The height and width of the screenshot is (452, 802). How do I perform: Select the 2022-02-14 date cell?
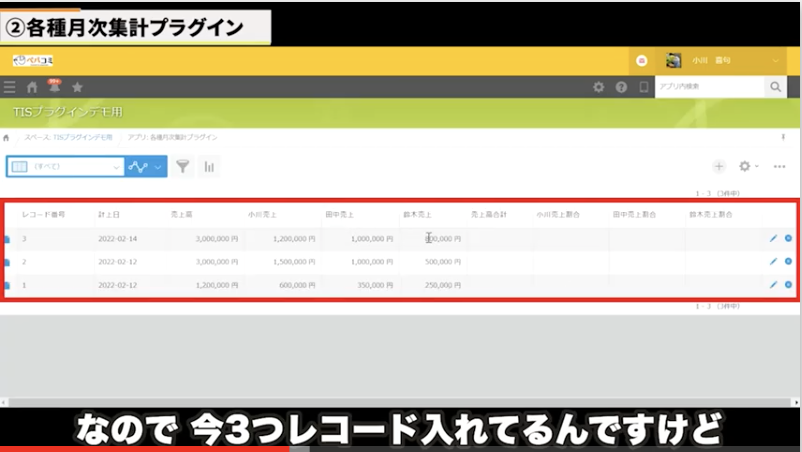coord(118,239)
